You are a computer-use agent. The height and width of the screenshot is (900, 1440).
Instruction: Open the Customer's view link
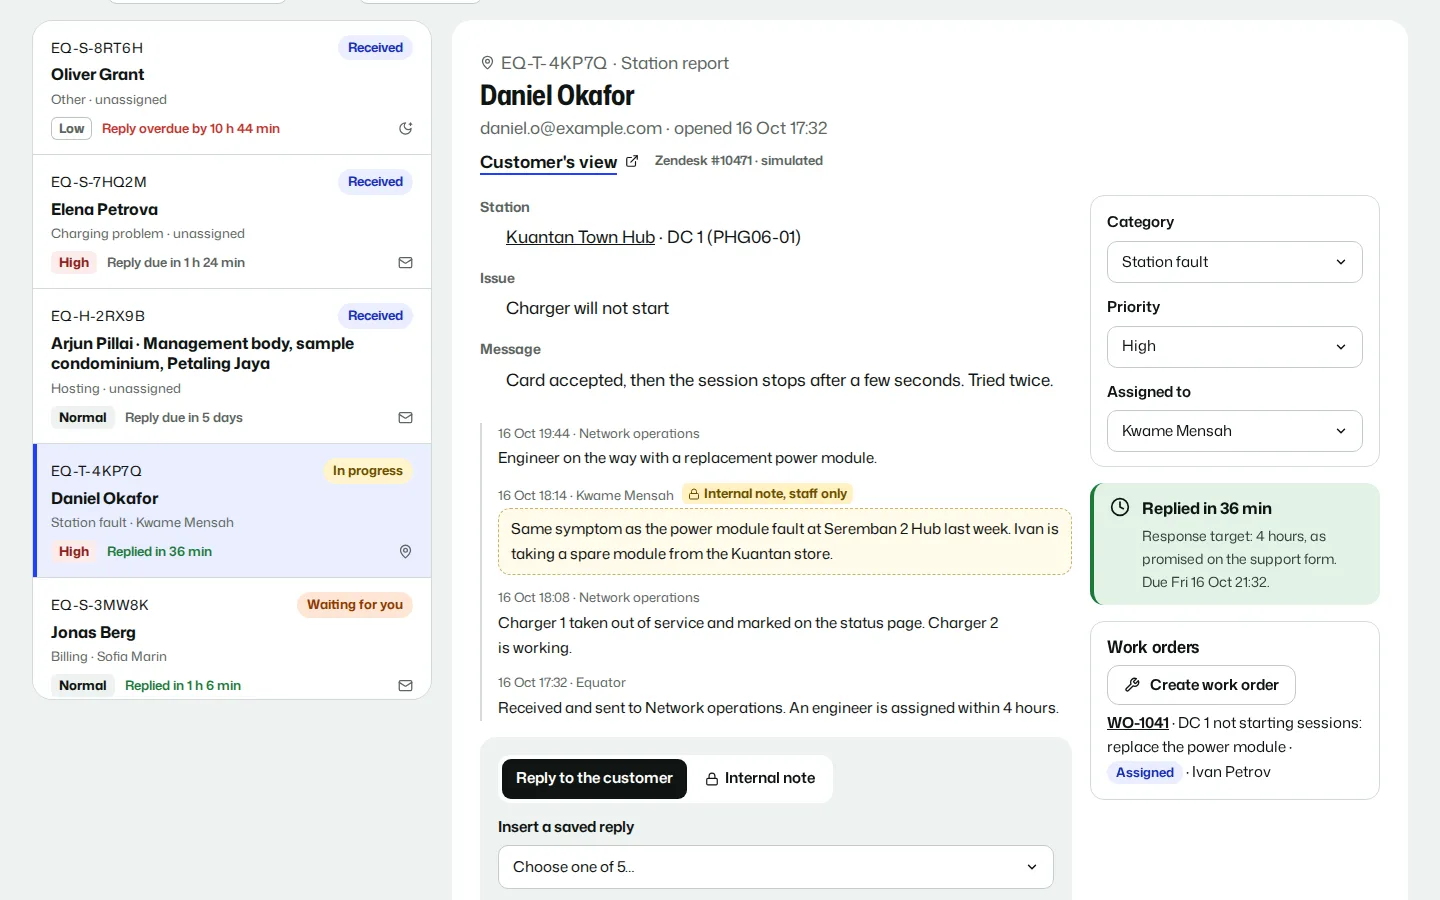548,162
